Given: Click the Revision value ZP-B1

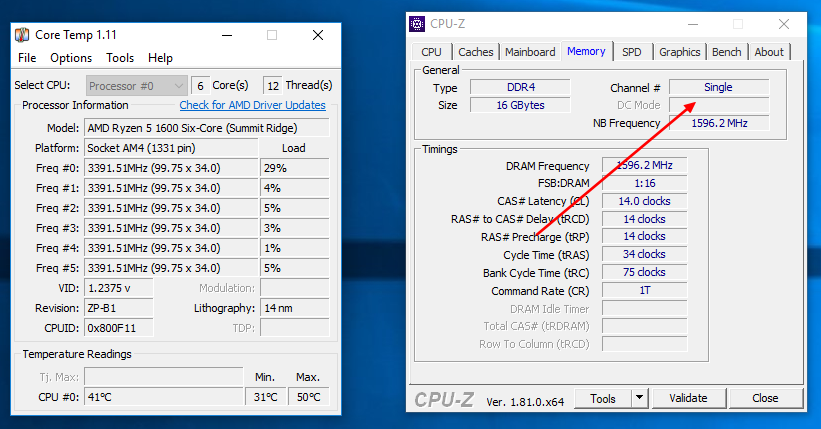Looking at the screenshot, I should pyautogui.click(x=119, y=308).
